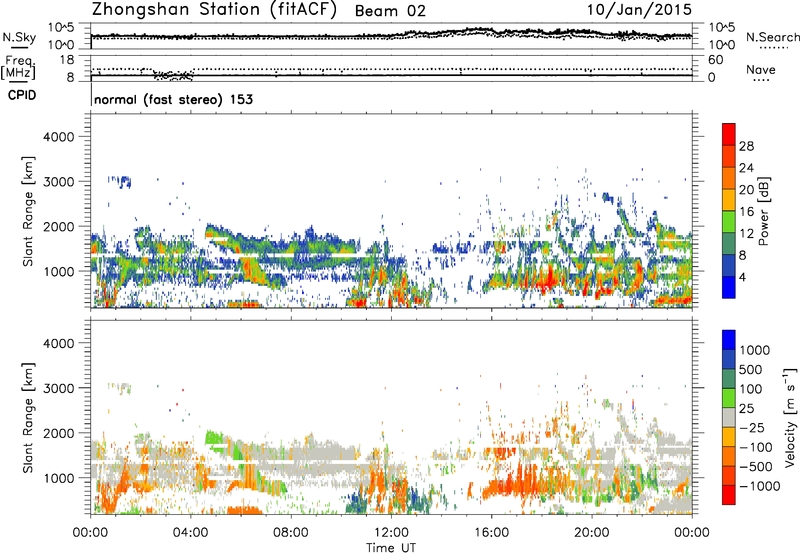Select the "60" Nave axis tick
This screenshot has height=554, width=800.
(x=715, y=60)
